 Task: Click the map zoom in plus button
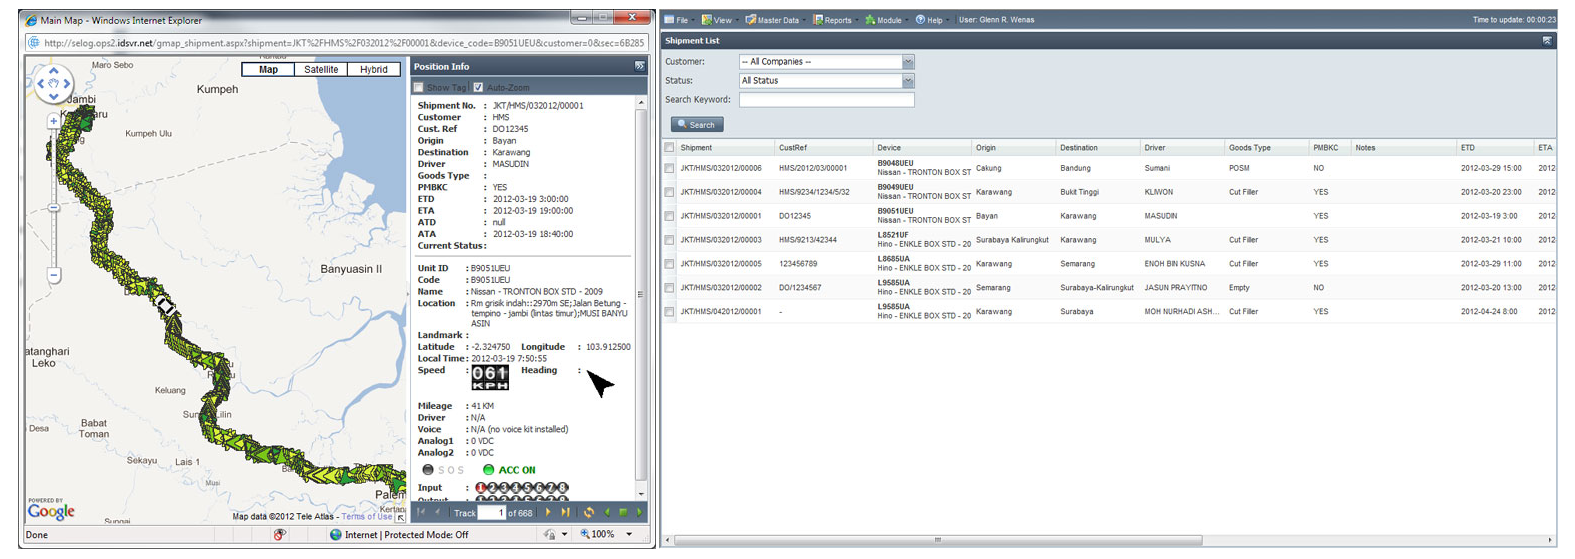click(x=54, y=121)
